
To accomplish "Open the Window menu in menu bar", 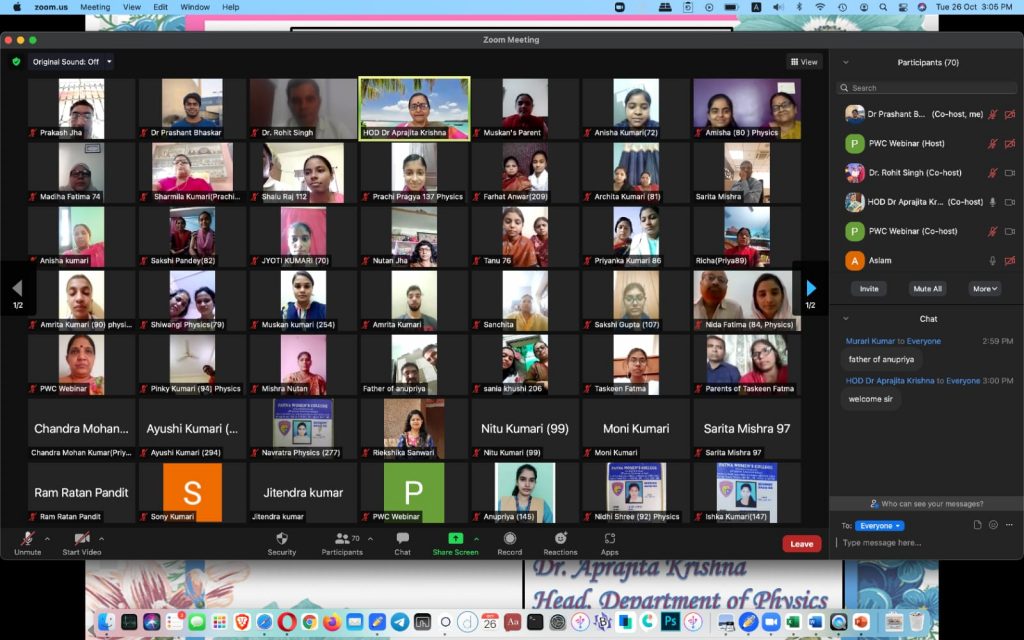I will [195, 7].
